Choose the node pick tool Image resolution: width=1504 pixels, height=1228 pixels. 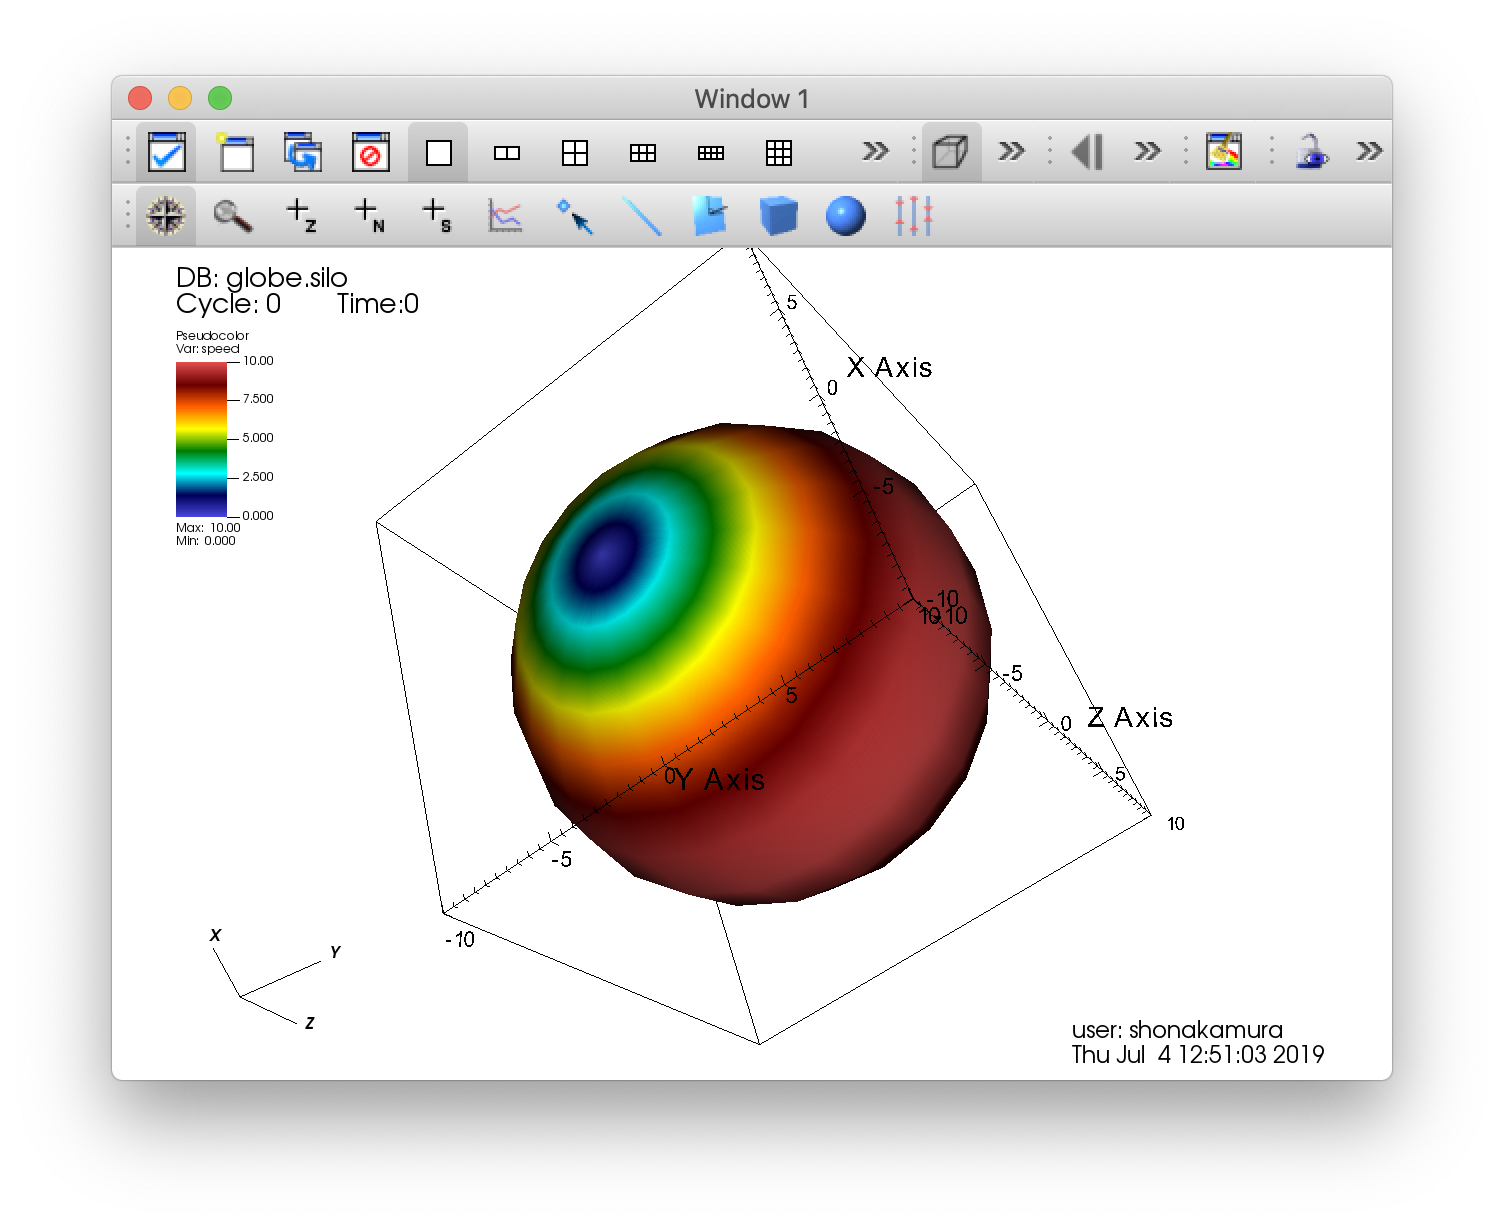click(369, 216)
